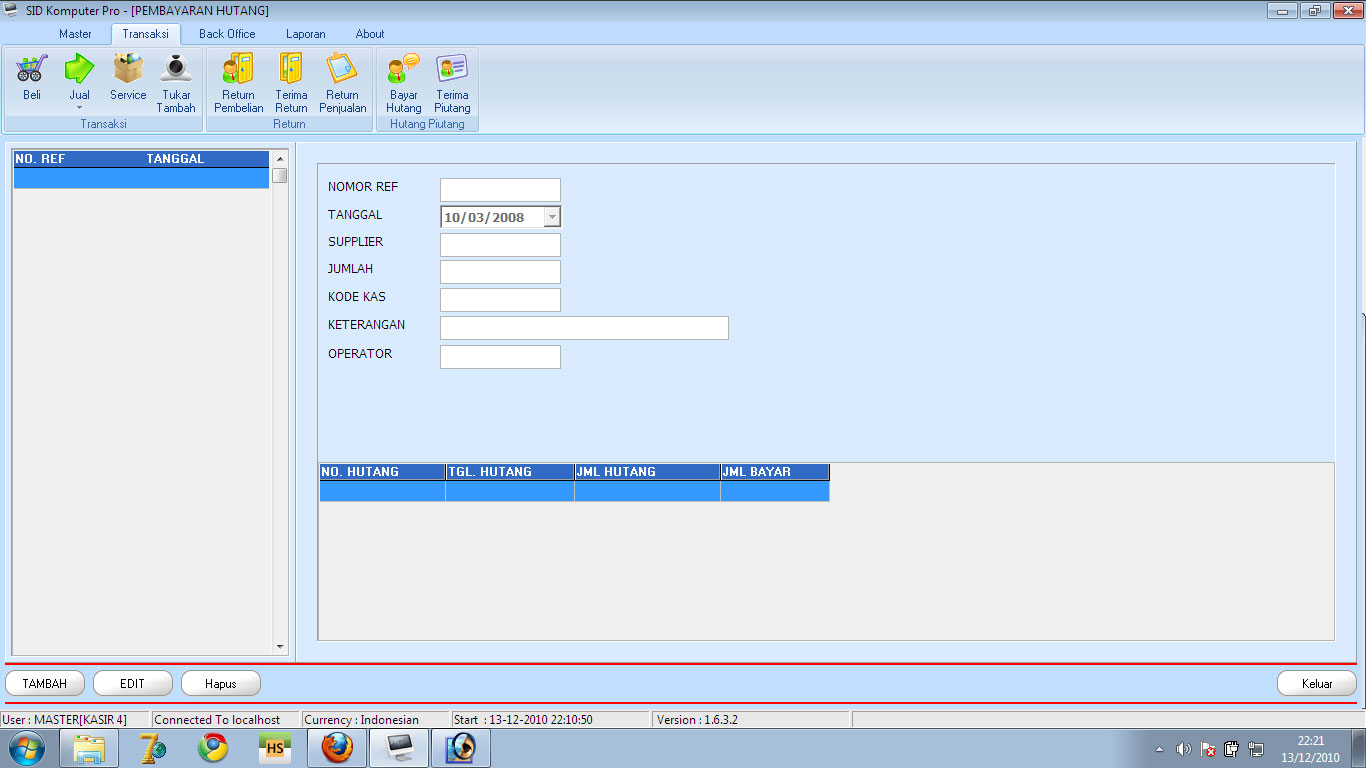Open the Jual sales icon
Image resolution: width=1366 pixels, height=768 pixels.
point(79,70)
